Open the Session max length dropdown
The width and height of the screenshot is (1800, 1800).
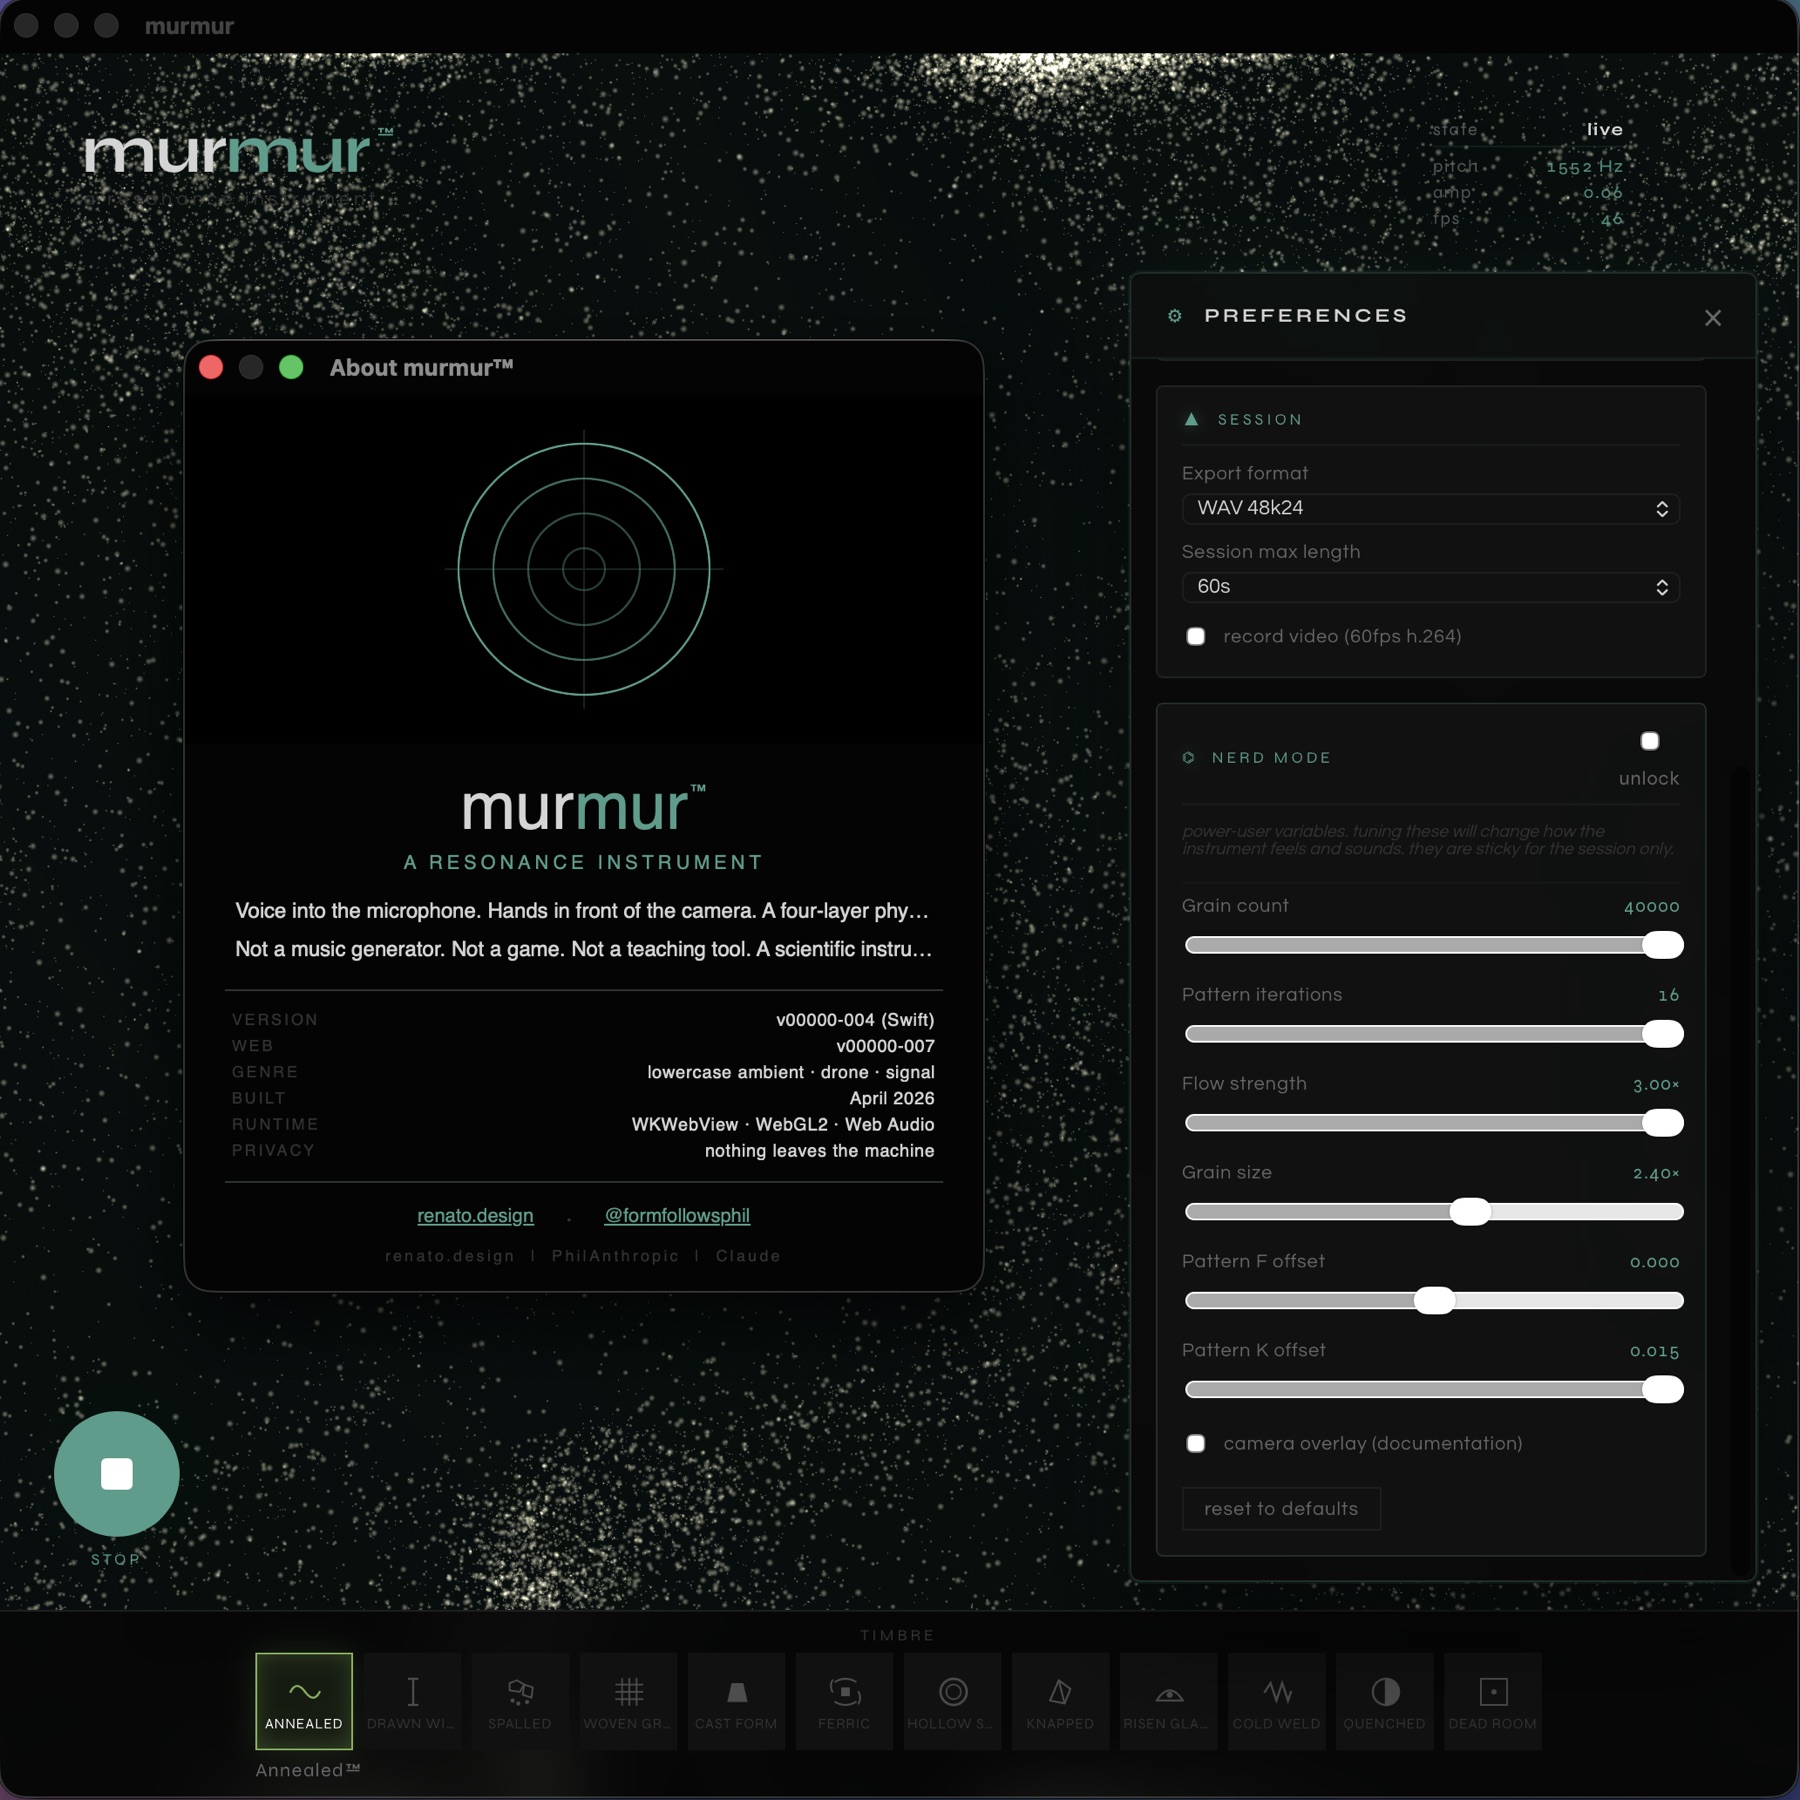1429,587
